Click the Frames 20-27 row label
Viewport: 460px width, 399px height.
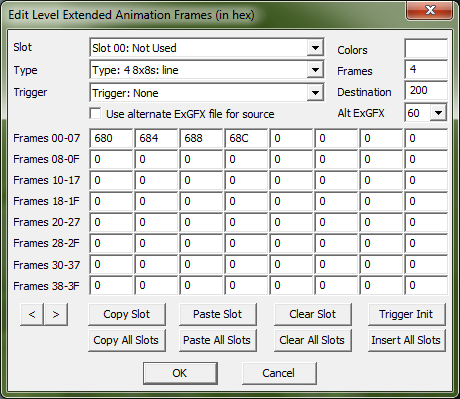[47, 222]
